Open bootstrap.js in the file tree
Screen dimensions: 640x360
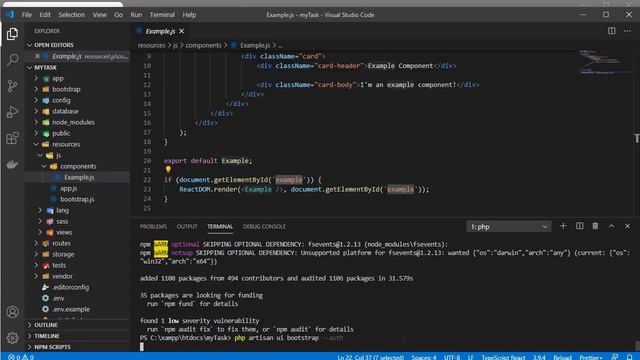tap(77, 199)
